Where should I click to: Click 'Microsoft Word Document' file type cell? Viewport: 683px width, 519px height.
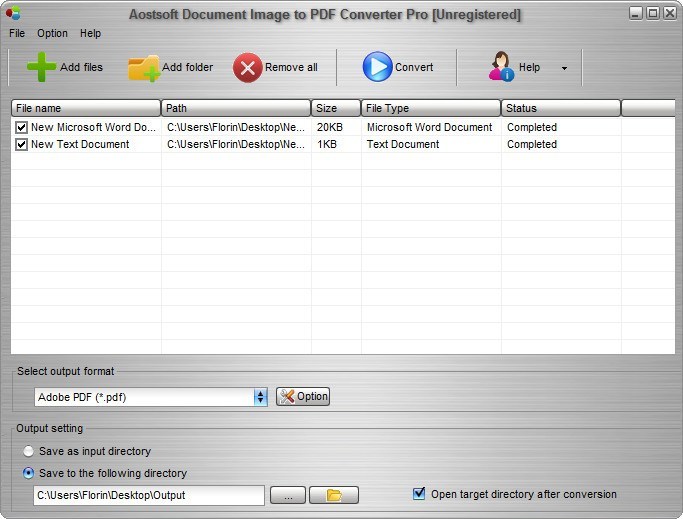point(429,127)
